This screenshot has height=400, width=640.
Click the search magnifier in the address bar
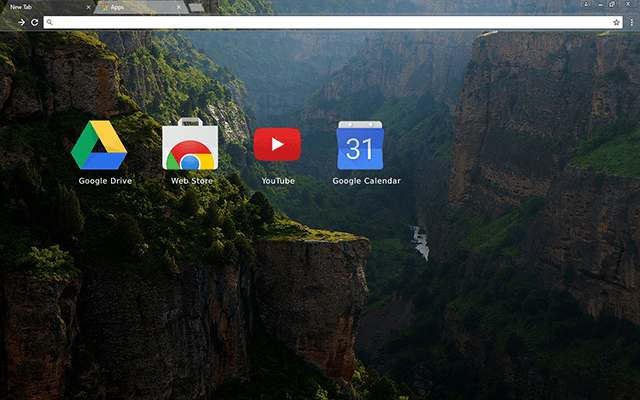coord(50,21)
